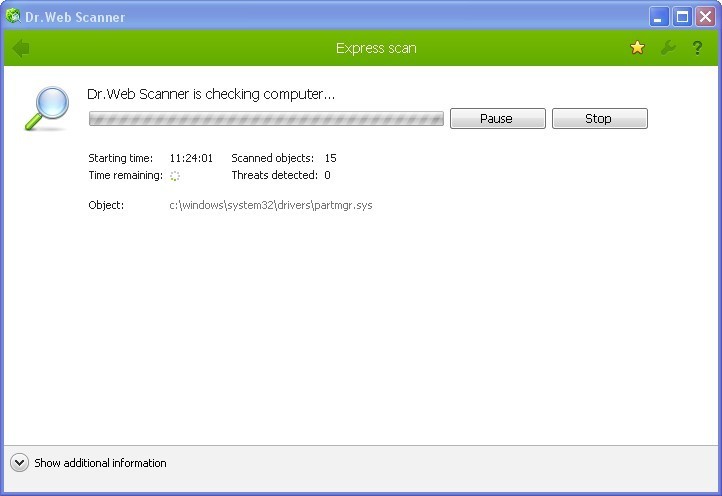The width and height of the screenshot is (722, 496).
Task: Click the Dr.Web spider icon in title bar
Action: tap(13, 16)
